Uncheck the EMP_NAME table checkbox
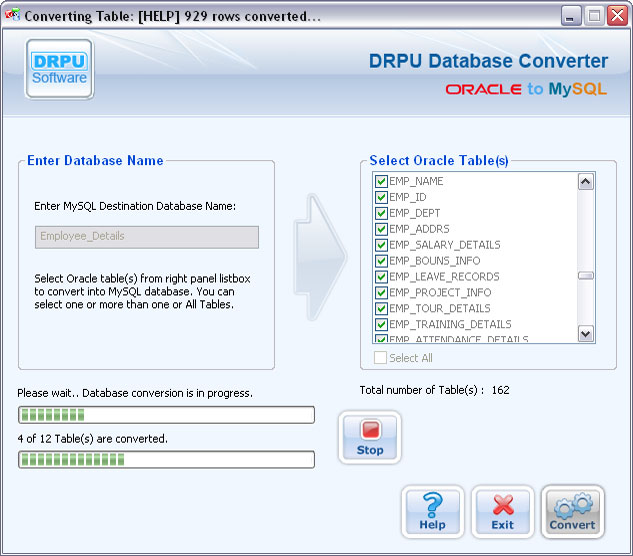633x556 pixels. (x=381, y=181)
